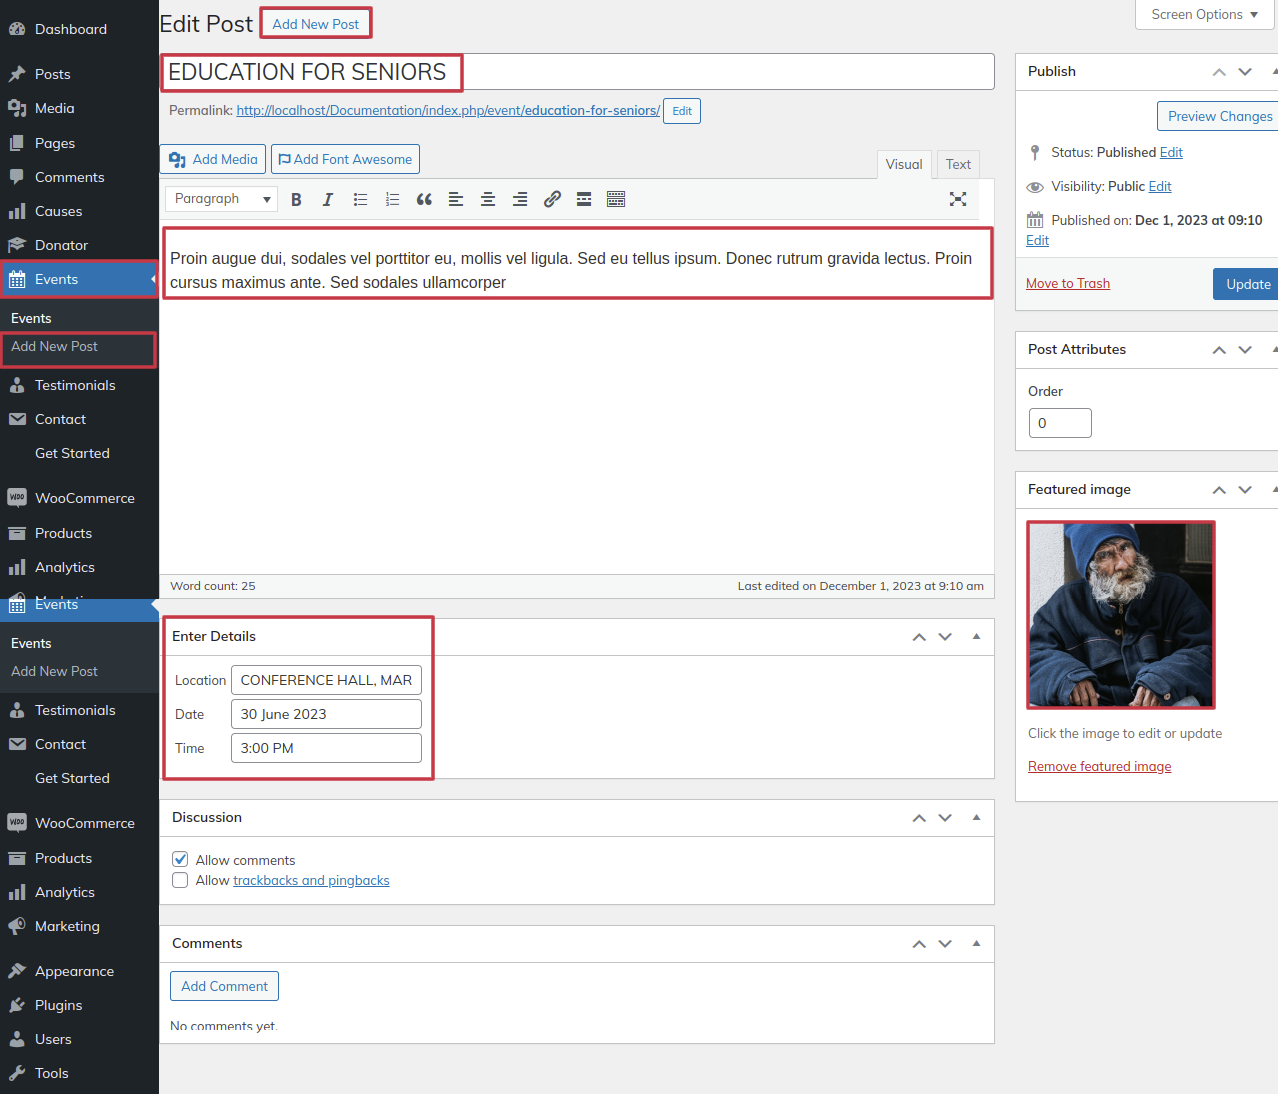Collapse the Enter Details panel
This screenshot has width=1278, height=1094.
coord(976,637)
